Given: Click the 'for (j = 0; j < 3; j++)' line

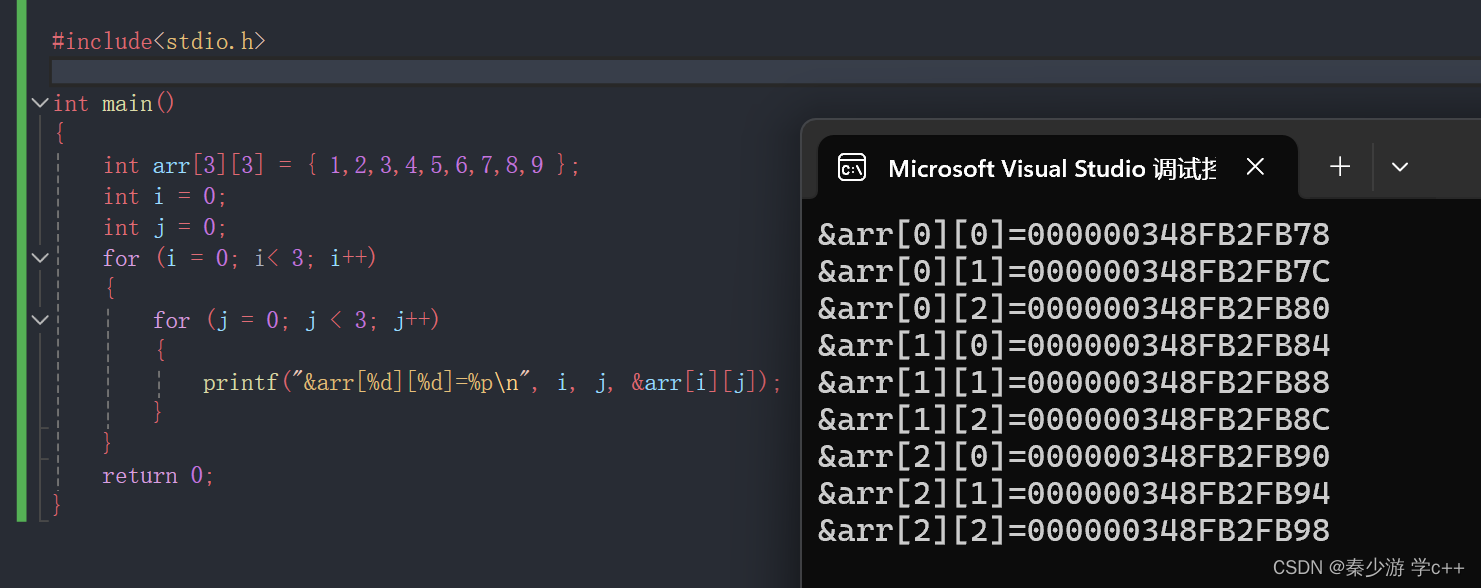Looking at the screenshot, I should pyautogui.click(x=296, y=320).
